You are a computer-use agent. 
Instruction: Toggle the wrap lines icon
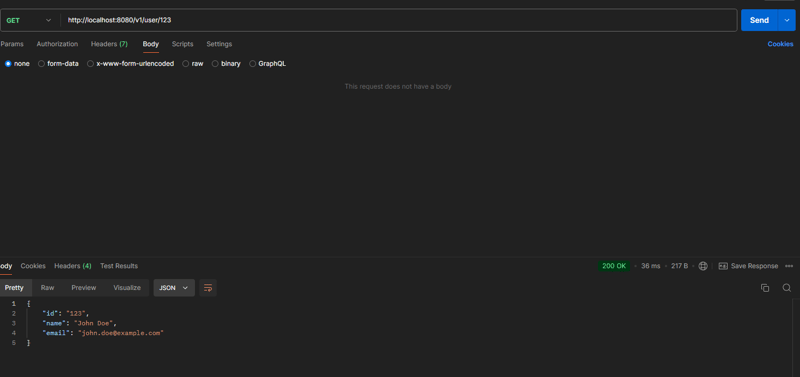(x=208, y=288)
